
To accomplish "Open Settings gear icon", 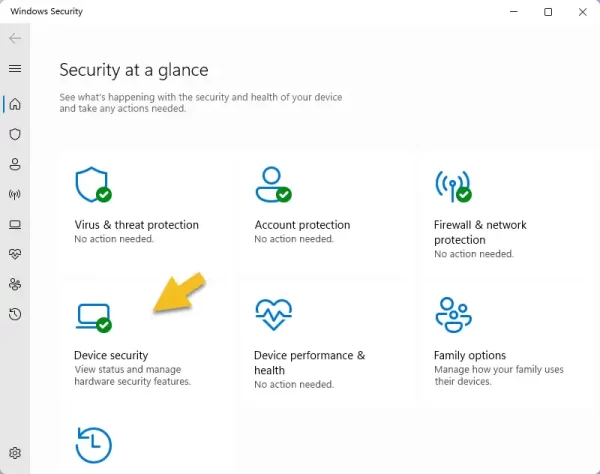I will click(15, 453).
